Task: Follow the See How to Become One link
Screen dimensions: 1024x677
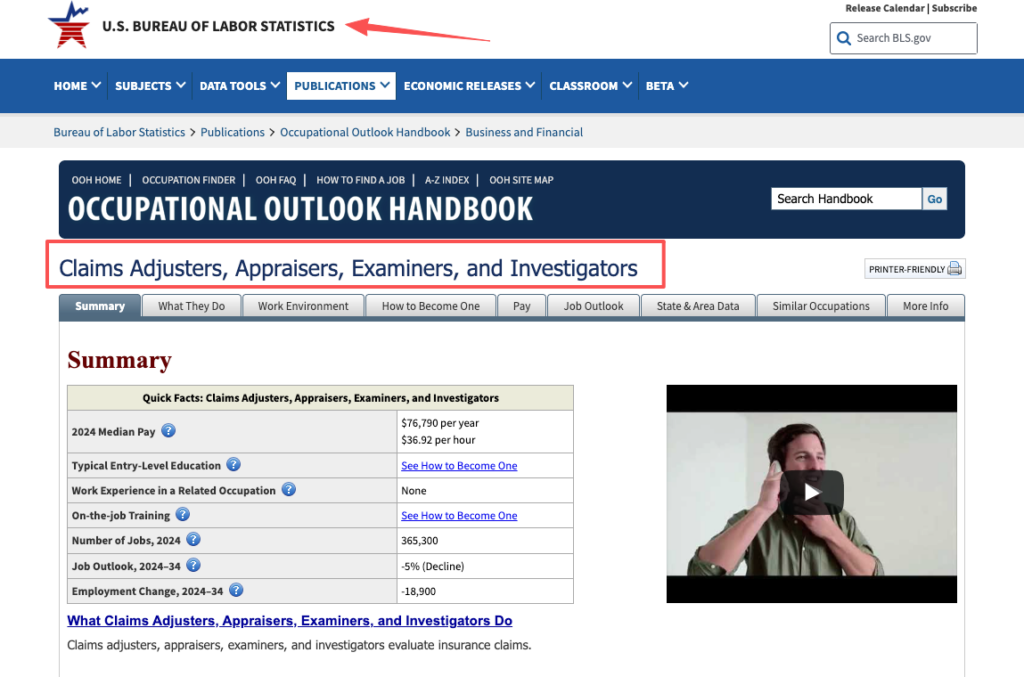Action: coord(458,465)
